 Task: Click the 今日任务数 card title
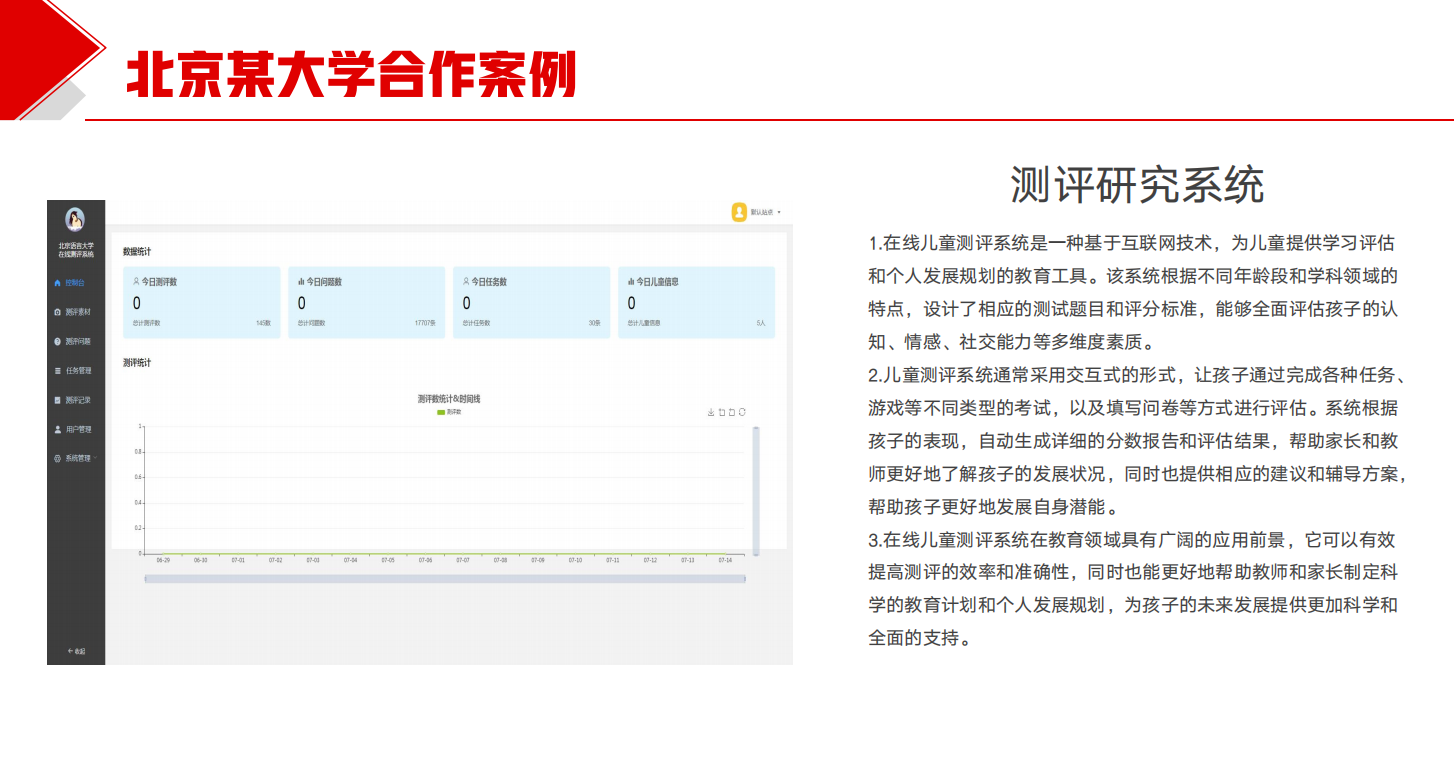pyautogui.click(x=489, y=282)
